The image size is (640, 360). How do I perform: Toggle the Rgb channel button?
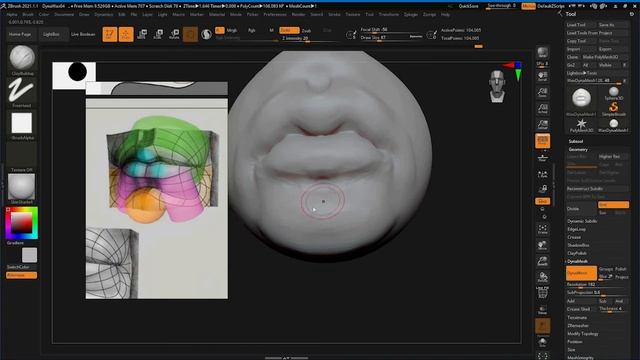click(252, 31)
